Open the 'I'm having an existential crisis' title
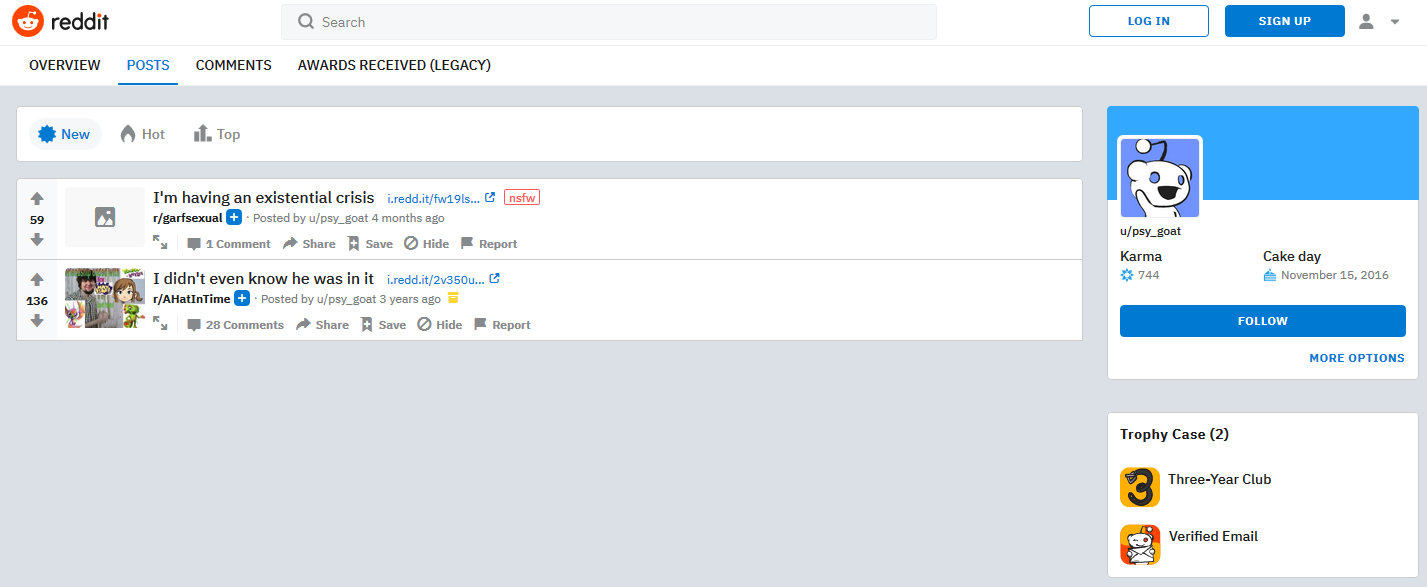Screen dimensions: 1427x587 [264, 198]
